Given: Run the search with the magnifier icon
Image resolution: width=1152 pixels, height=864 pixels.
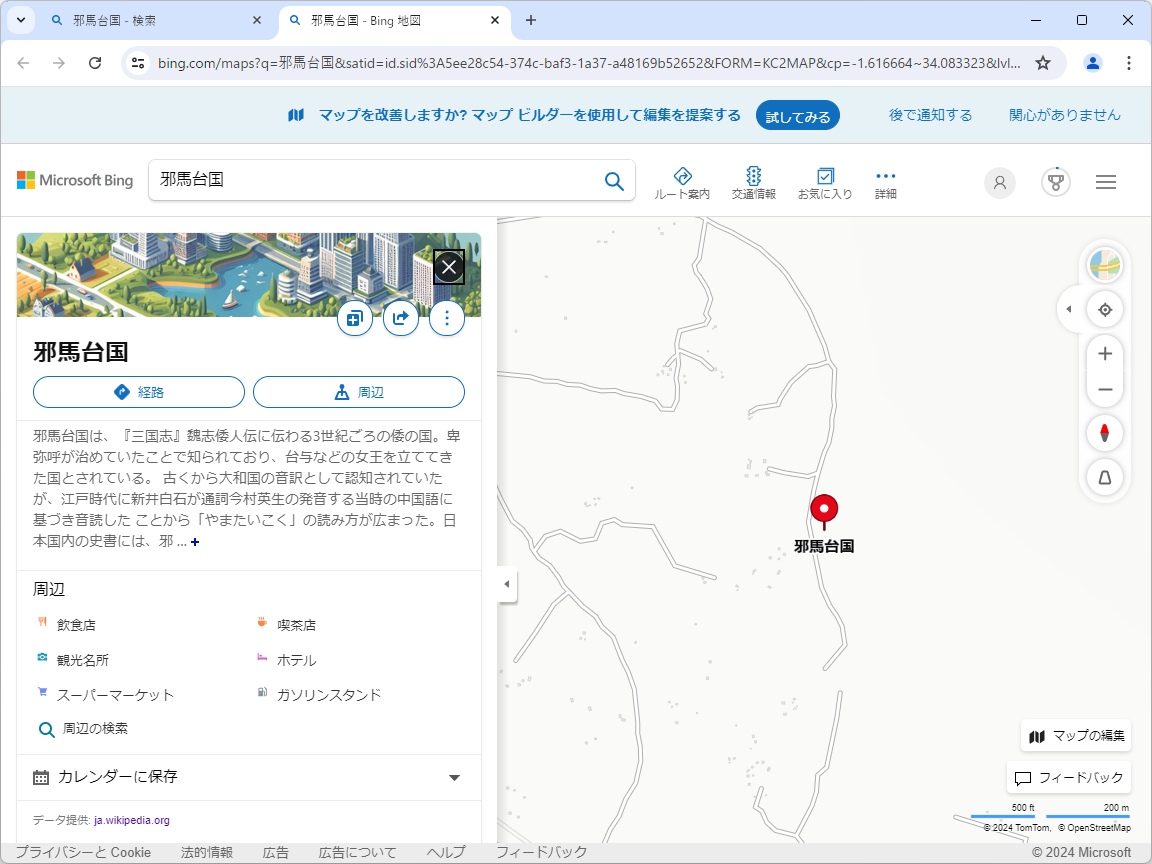Looking at the screenshot, I should click(x=614, y=181).
